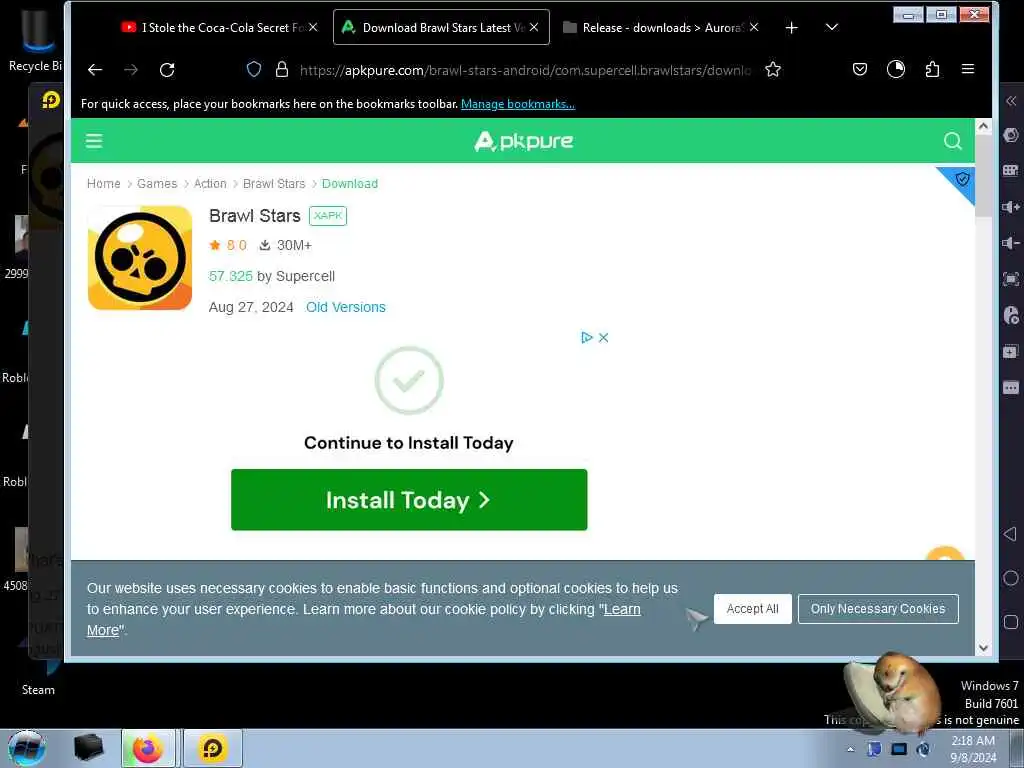
Task: Open LDPlayer from the taskbar
Action: click(x=212, y=748)
